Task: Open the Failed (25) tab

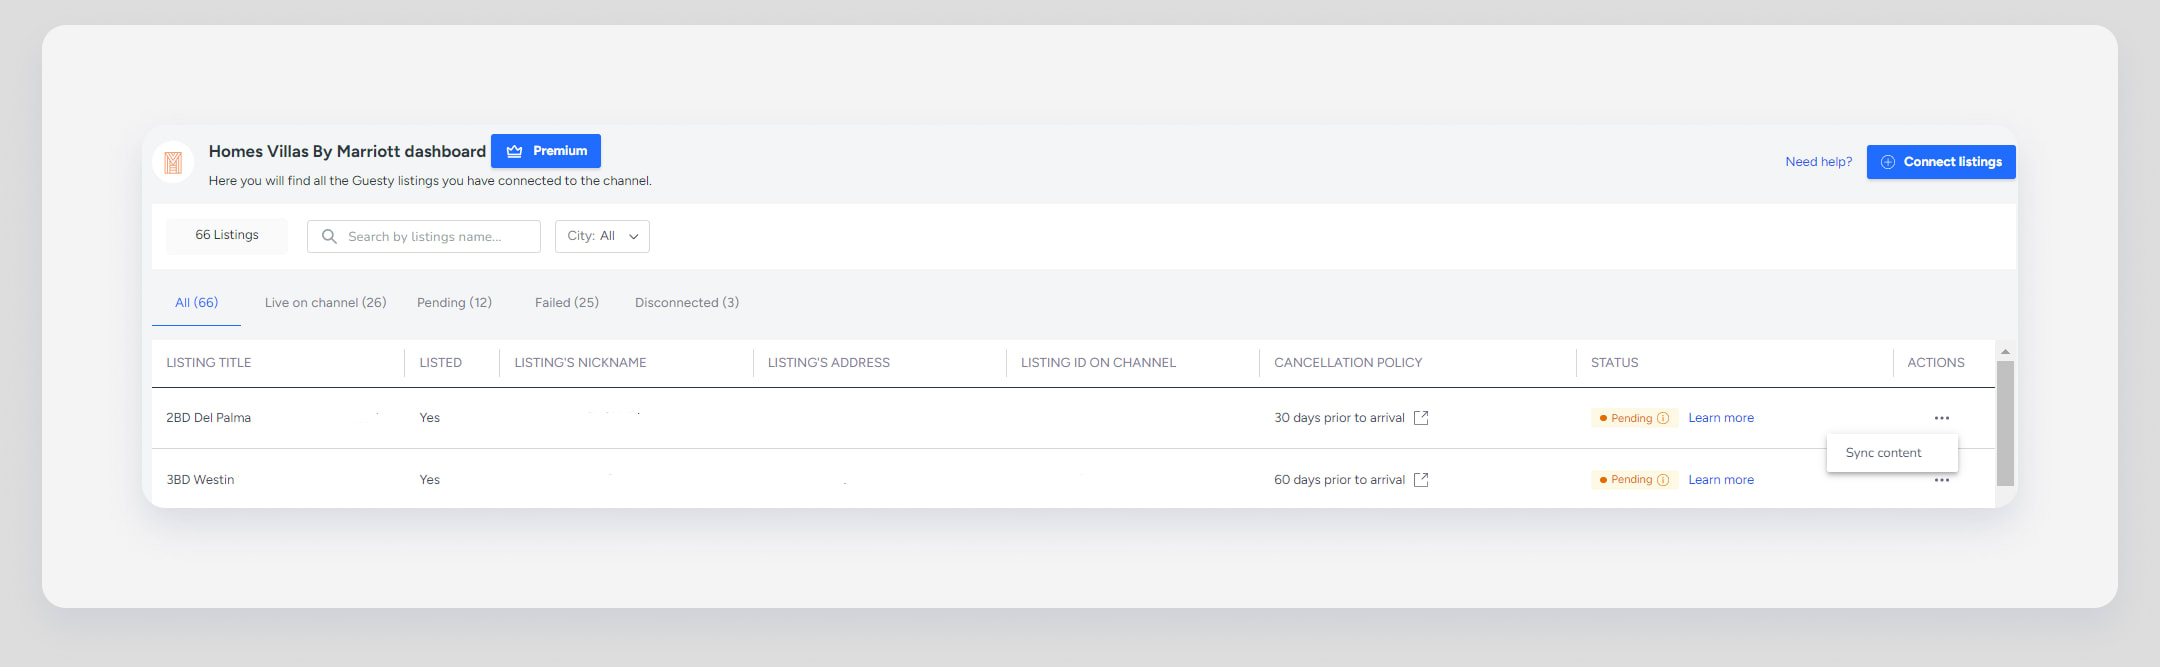Action: click(x=567, y=303)
